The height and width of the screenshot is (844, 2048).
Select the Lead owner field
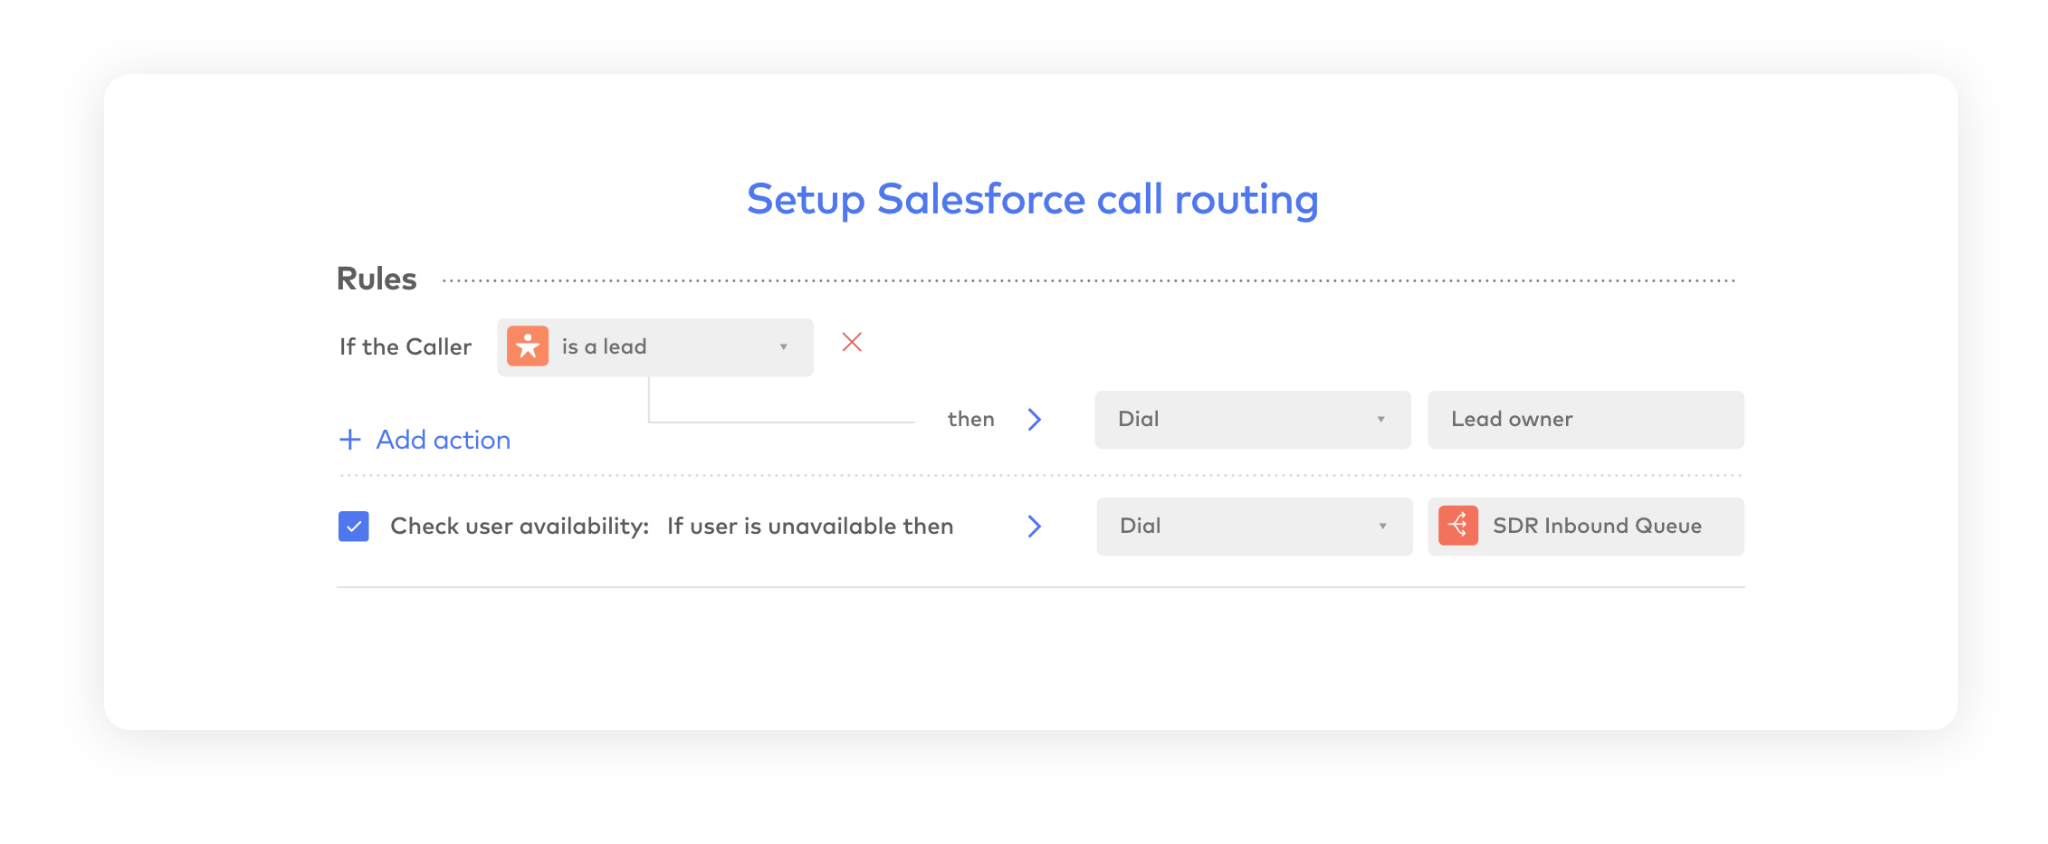coord(1585,420)
